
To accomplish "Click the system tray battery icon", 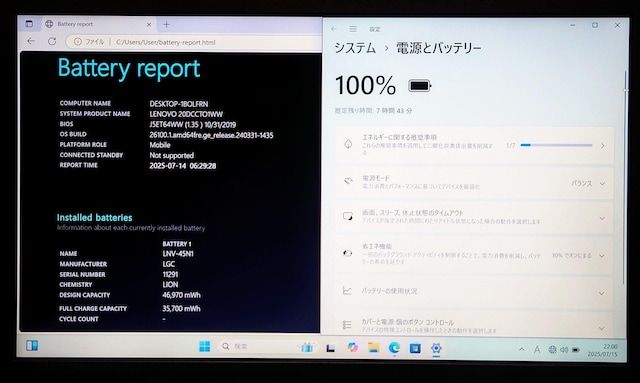I will pos(576,350).
